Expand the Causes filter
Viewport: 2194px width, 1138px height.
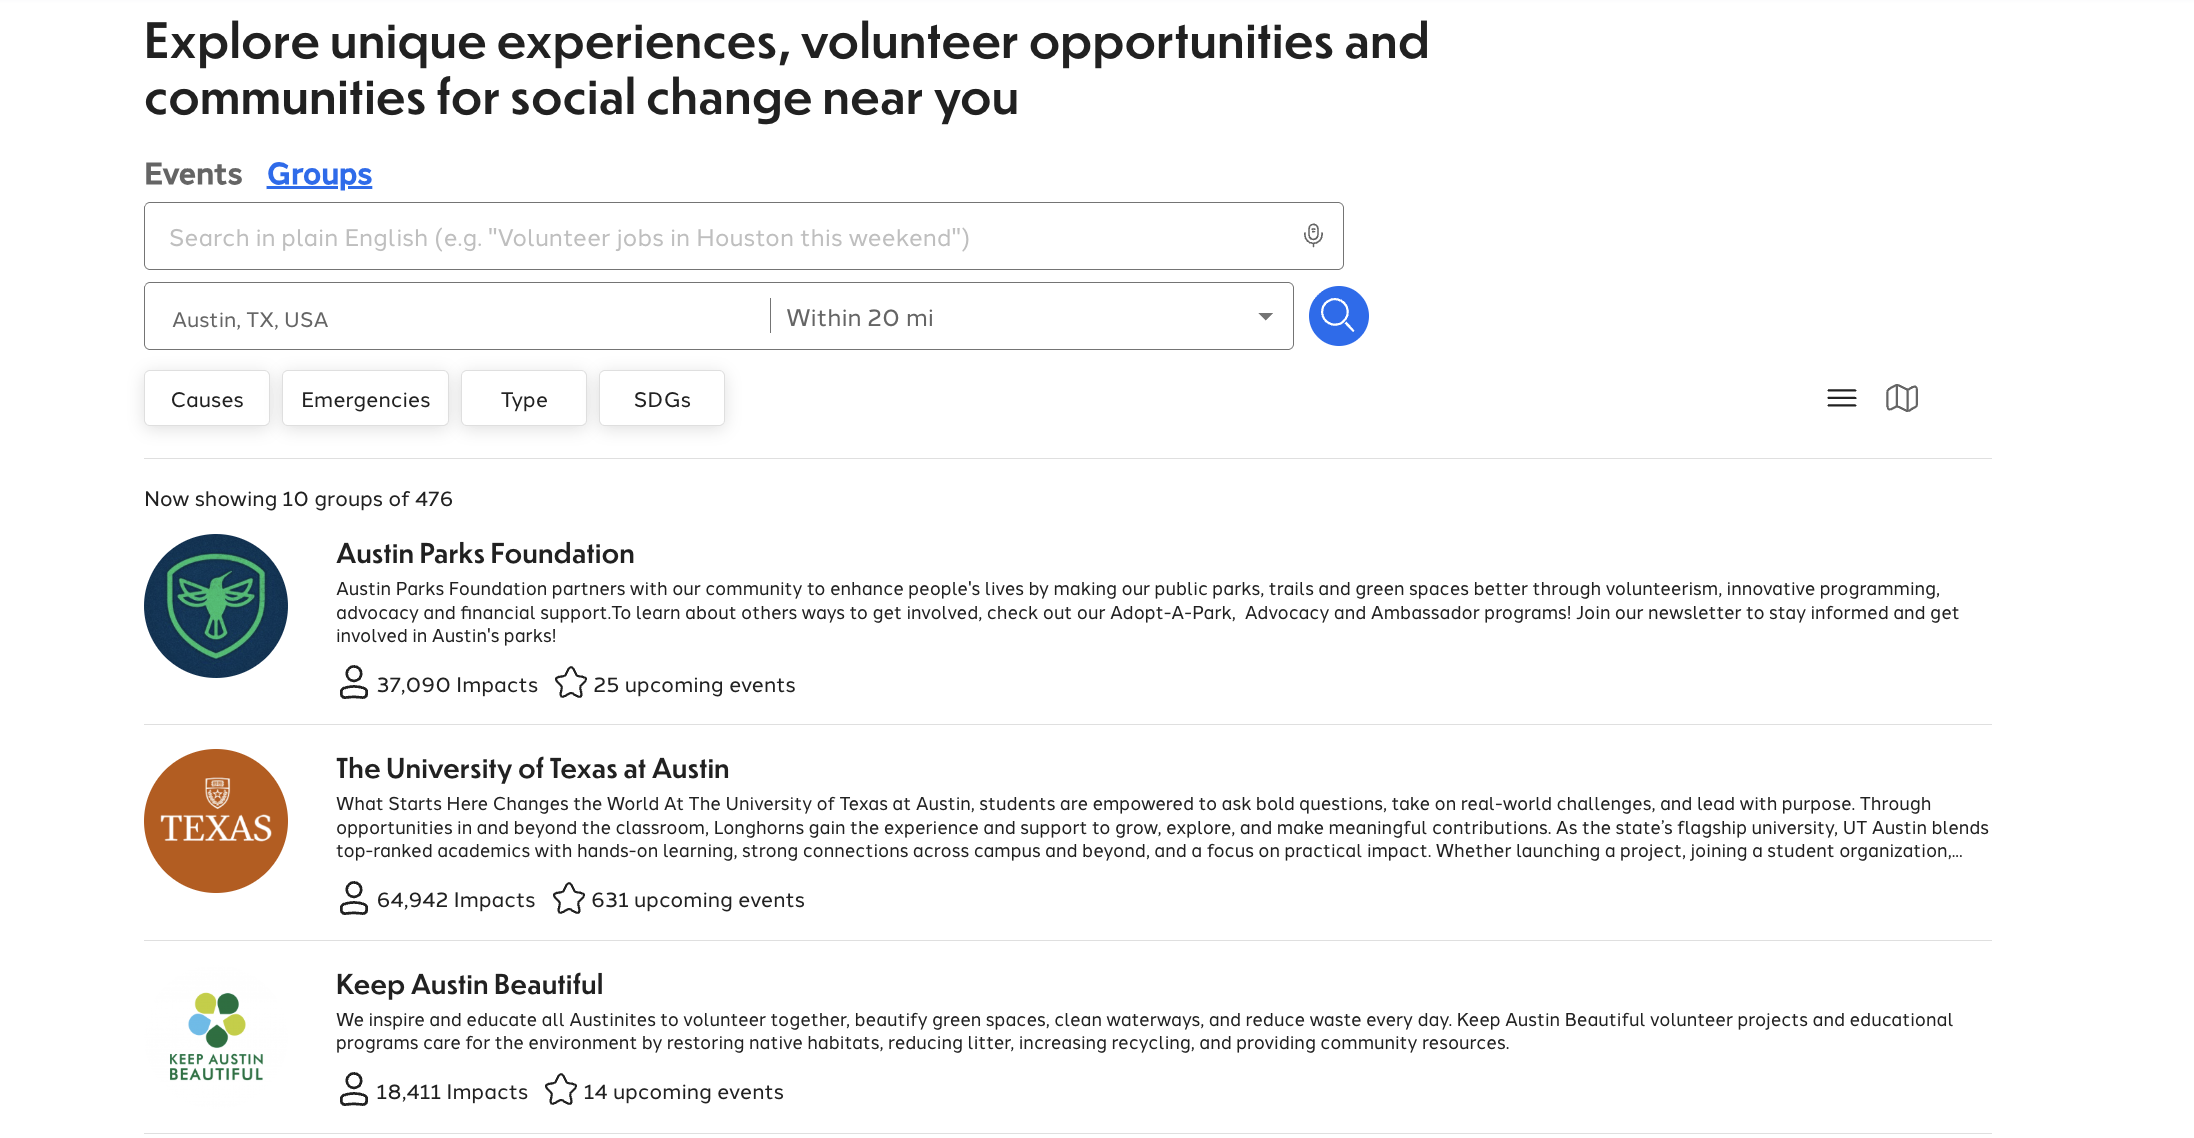click(207, 399)
